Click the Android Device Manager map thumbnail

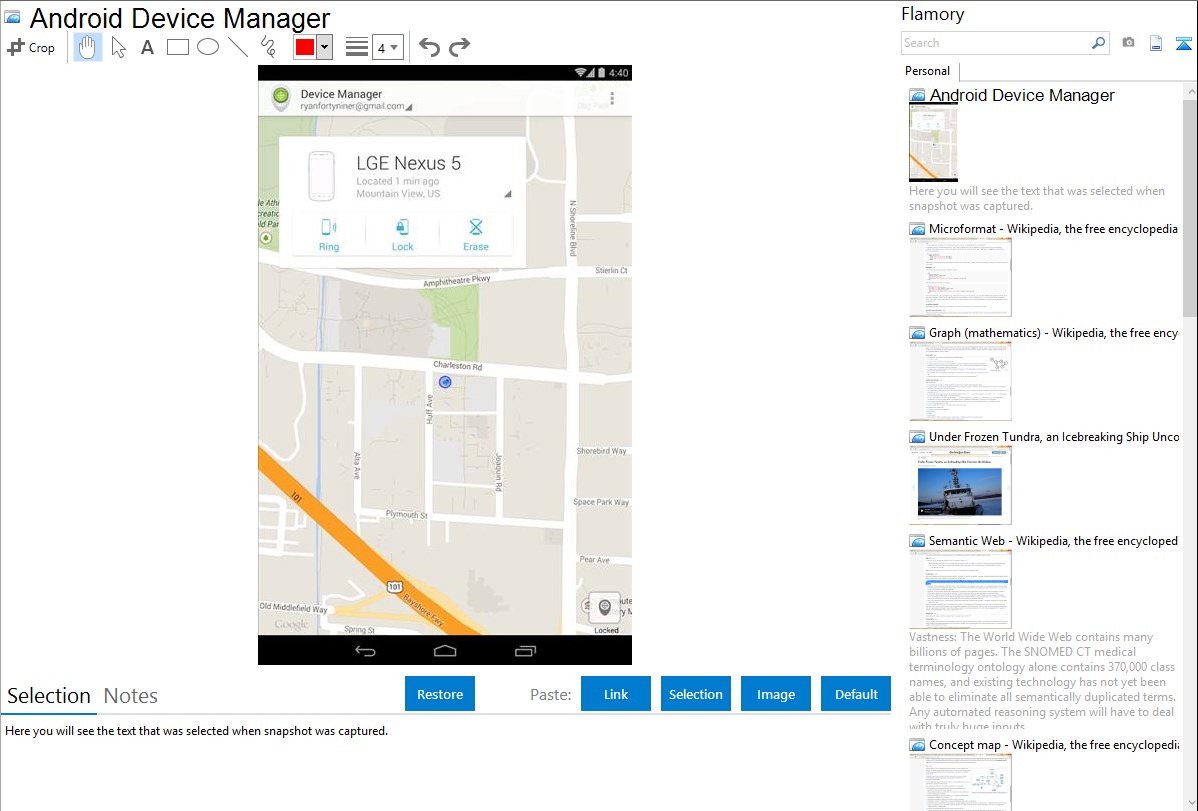click(933, 143)
